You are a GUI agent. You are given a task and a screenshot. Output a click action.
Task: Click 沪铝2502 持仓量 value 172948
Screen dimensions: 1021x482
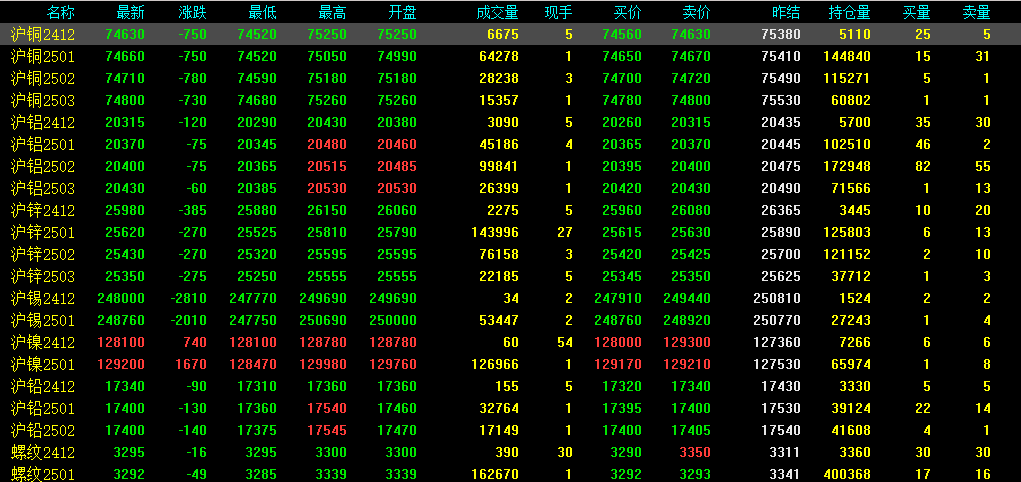click(x=847, y=167)
